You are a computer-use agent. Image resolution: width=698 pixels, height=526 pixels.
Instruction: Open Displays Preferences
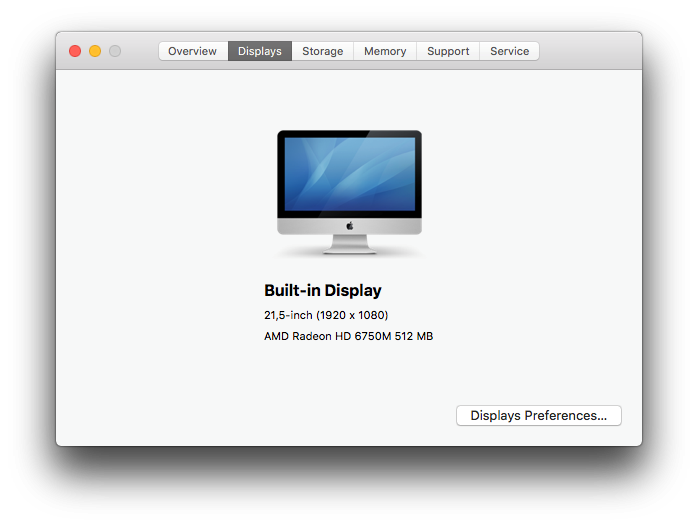(x=539, y=415)
